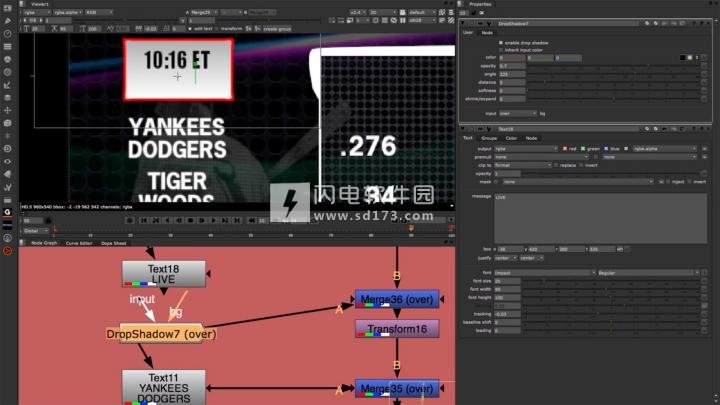Open the clip to format dropdown
The height and width of the screenshot is (405, 720).
coord(523,165)
